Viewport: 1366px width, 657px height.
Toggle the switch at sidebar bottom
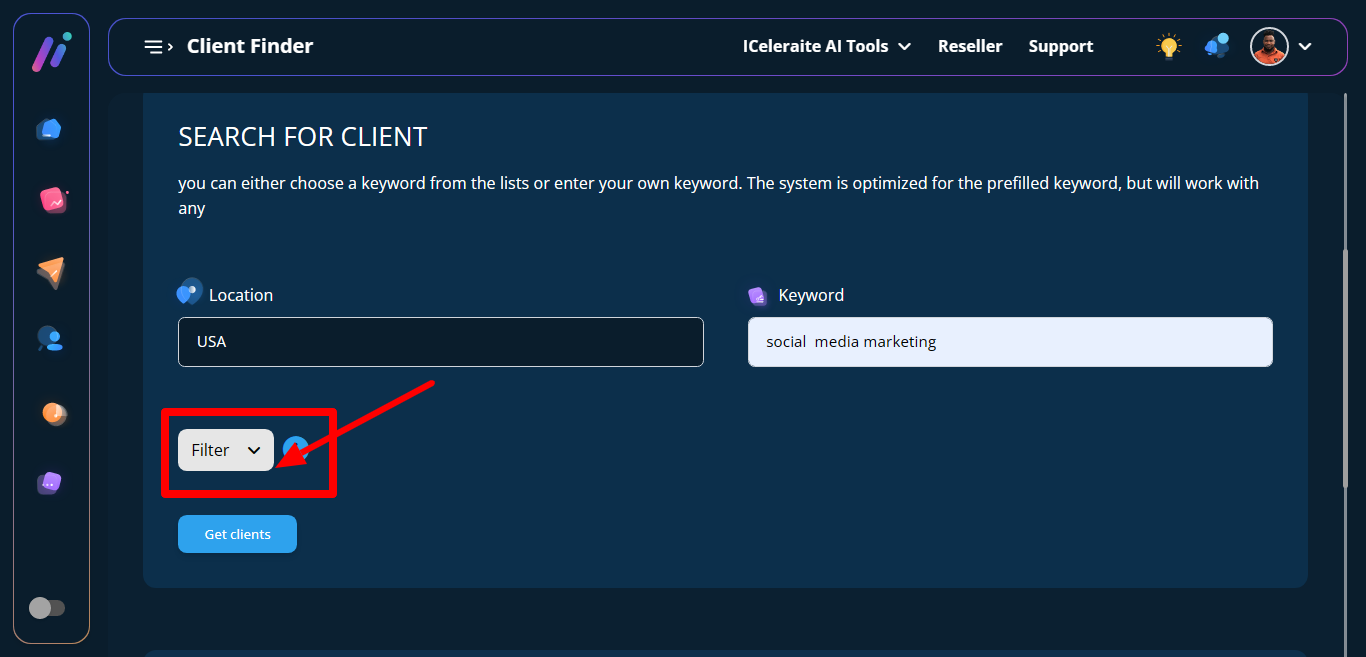(x=47, y=607)
